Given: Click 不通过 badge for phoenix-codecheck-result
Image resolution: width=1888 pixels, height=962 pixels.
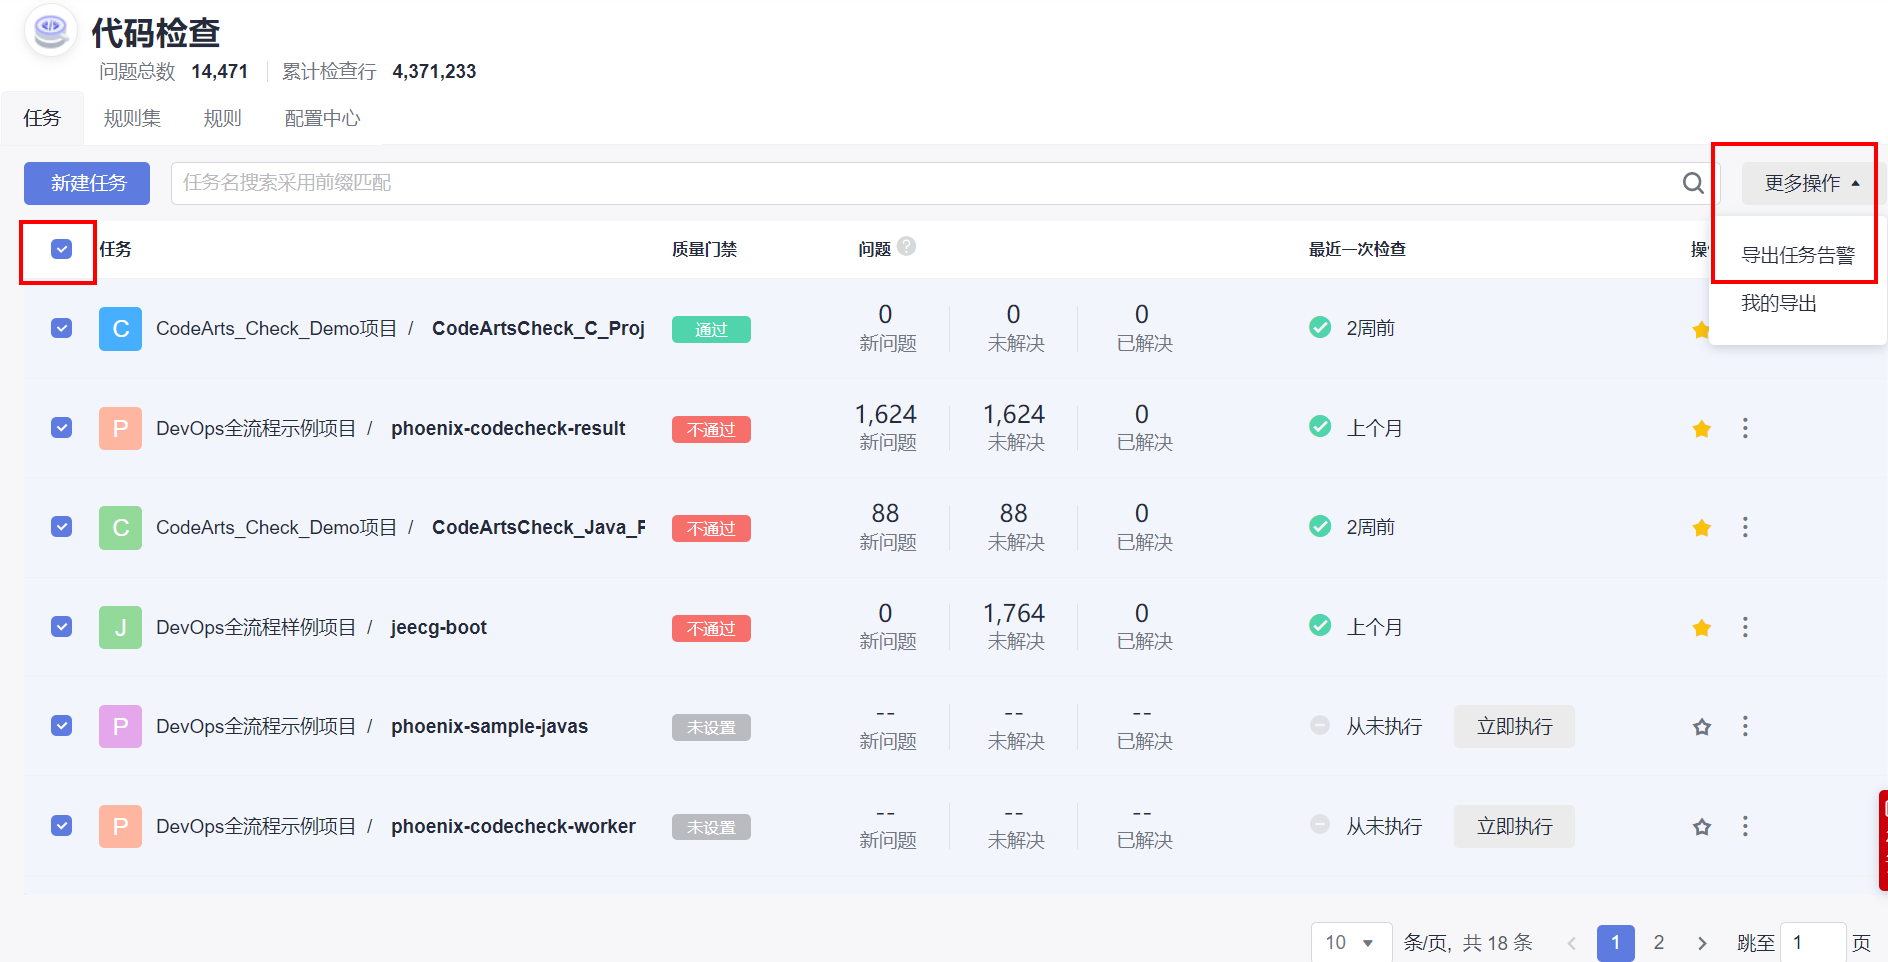Looking at the screenshot, I should (x=711, y=429).
